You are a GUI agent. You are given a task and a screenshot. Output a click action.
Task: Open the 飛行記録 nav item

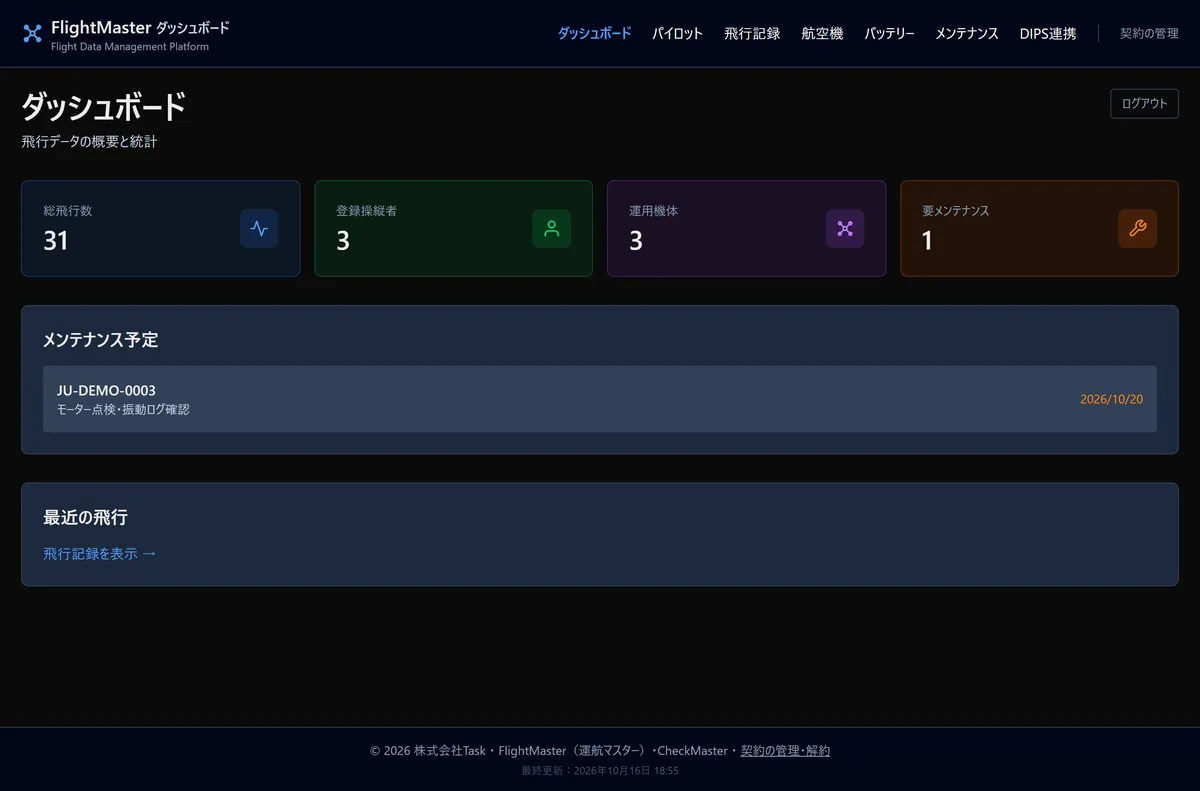pos(752,33)
